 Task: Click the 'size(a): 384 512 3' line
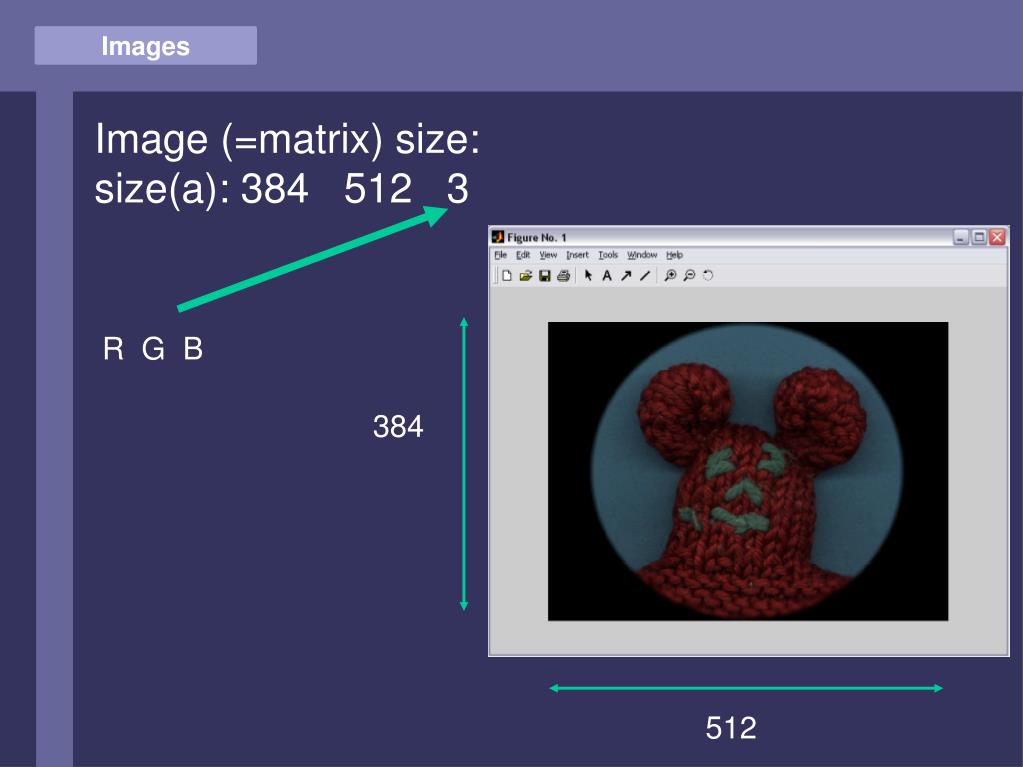click(x=282, y=189)
